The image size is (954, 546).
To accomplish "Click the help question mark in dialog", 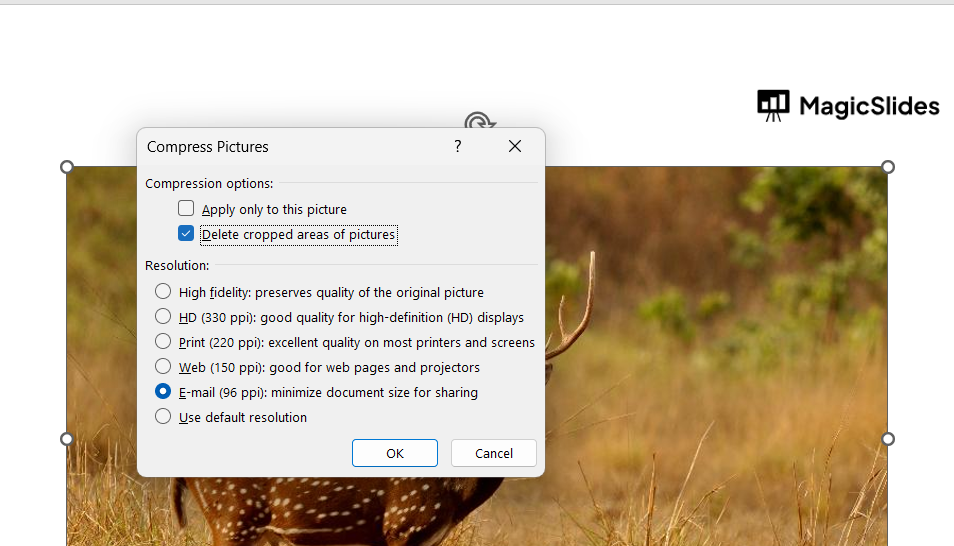I will pyautogui.click(x=458, y=146).
